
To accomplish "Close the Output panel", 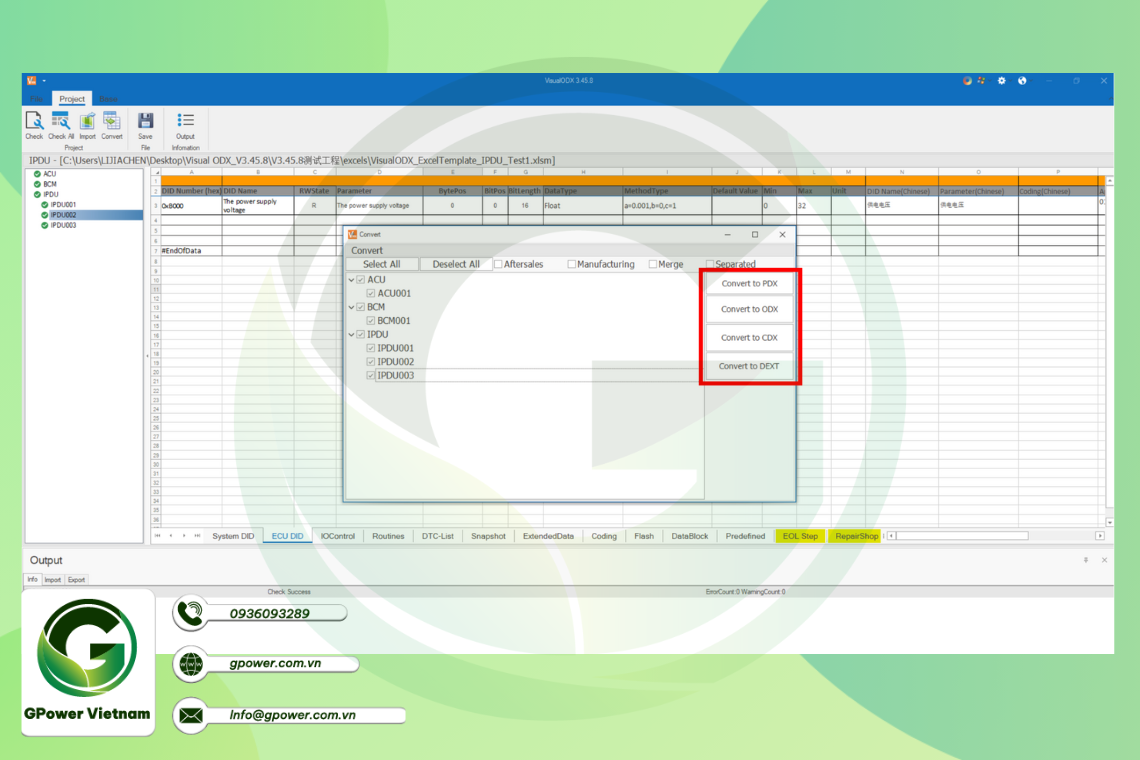I will [x=1104, y=560].
